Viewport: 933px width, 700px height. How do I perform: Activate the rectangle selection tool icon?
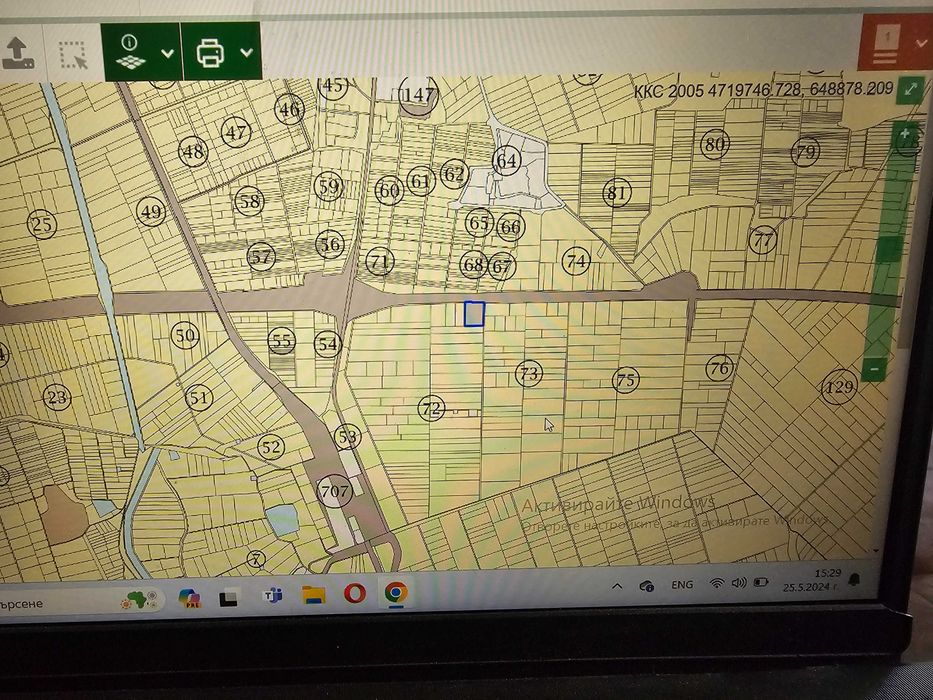pyautogui.click(x=73, y=55)
